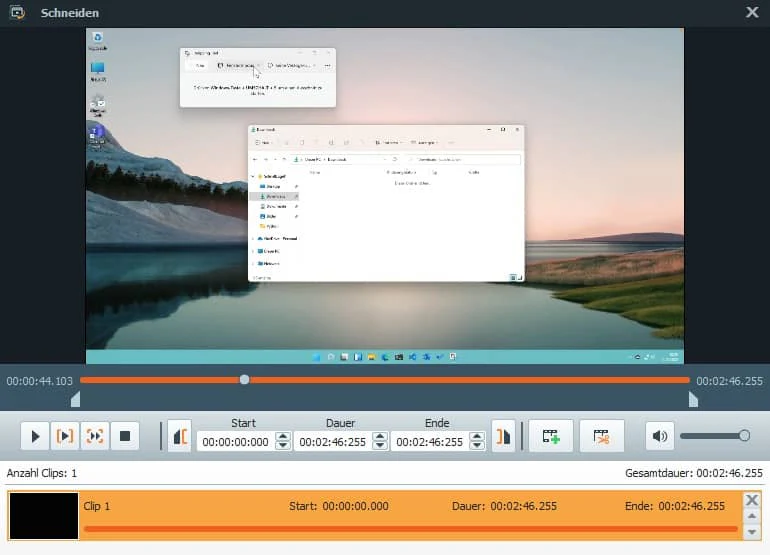Screen dimensions: 770x555
Task: Move Clip 1 down in the list
Action: pyautogui.click(x=752, y=532)
